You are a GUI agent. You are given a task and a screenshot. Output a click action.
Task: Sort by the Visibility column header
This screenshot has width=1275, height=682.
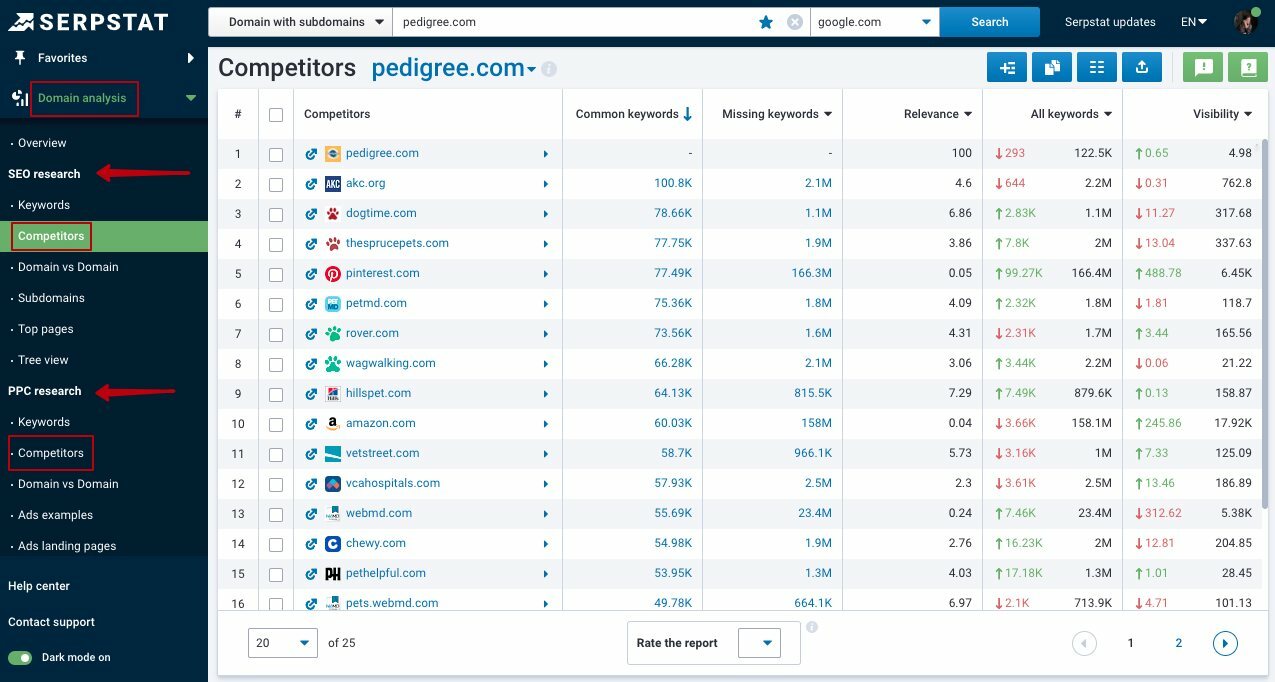coord(1222,114)
